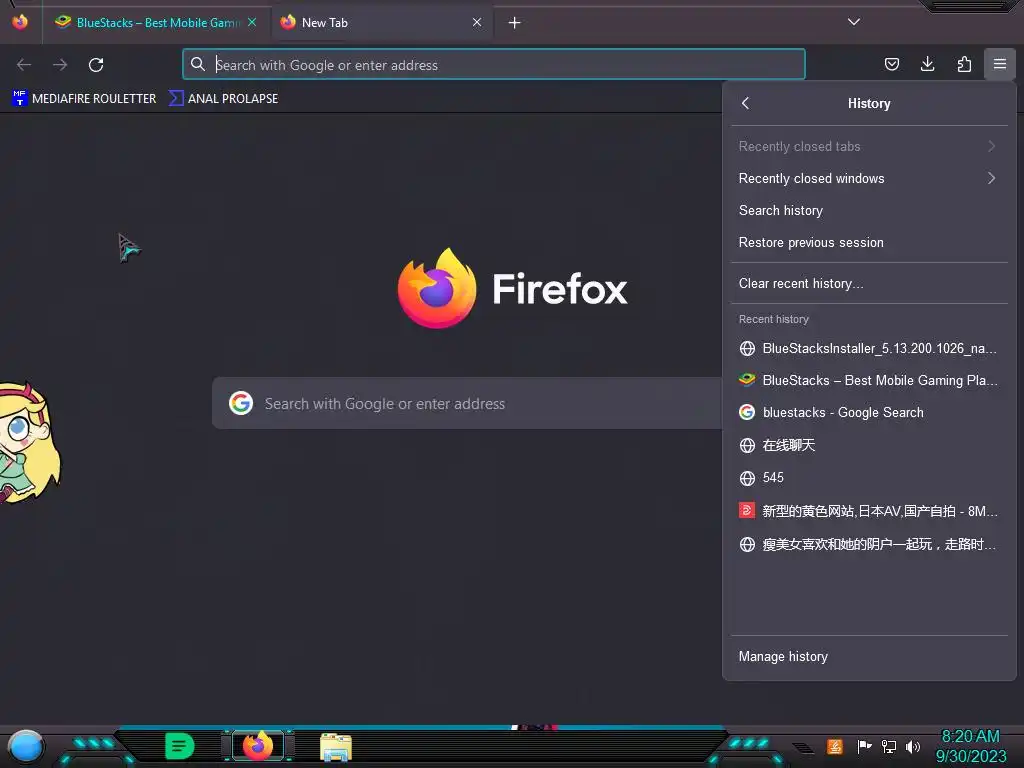Screen dimensions: 1024x768
Task: Choose Restore previous session
Action: (x=869, y=242)
